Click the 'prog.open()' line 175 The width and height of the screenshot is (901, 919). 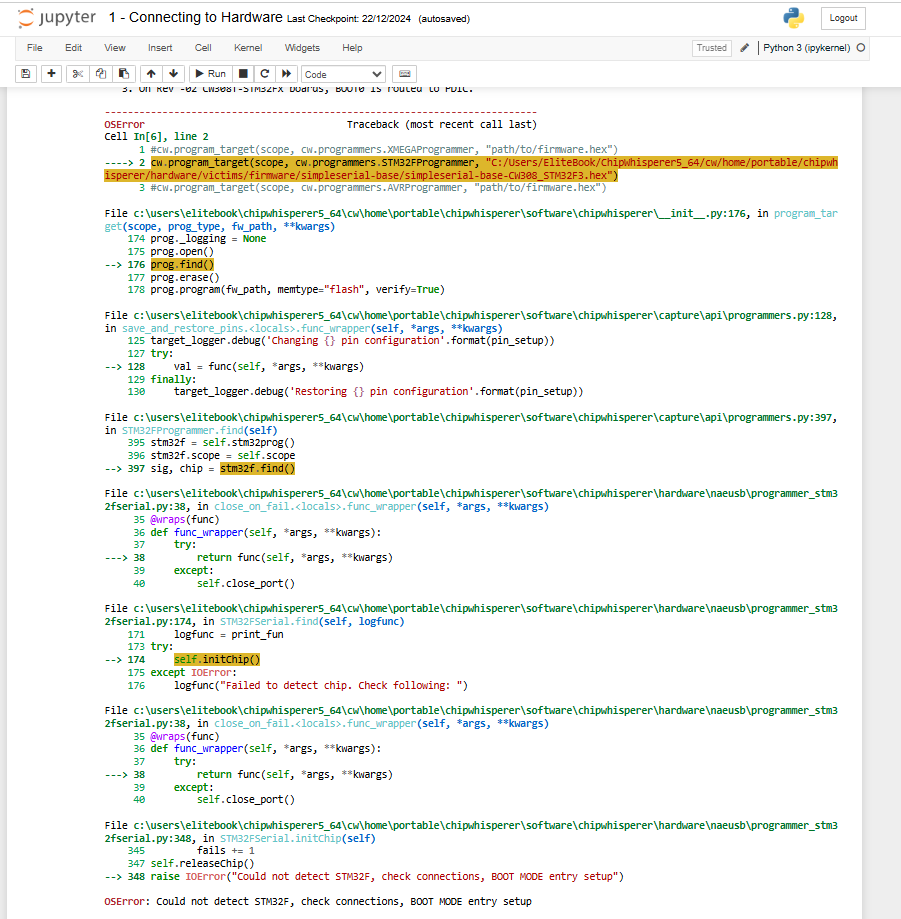tap(182, 251)
